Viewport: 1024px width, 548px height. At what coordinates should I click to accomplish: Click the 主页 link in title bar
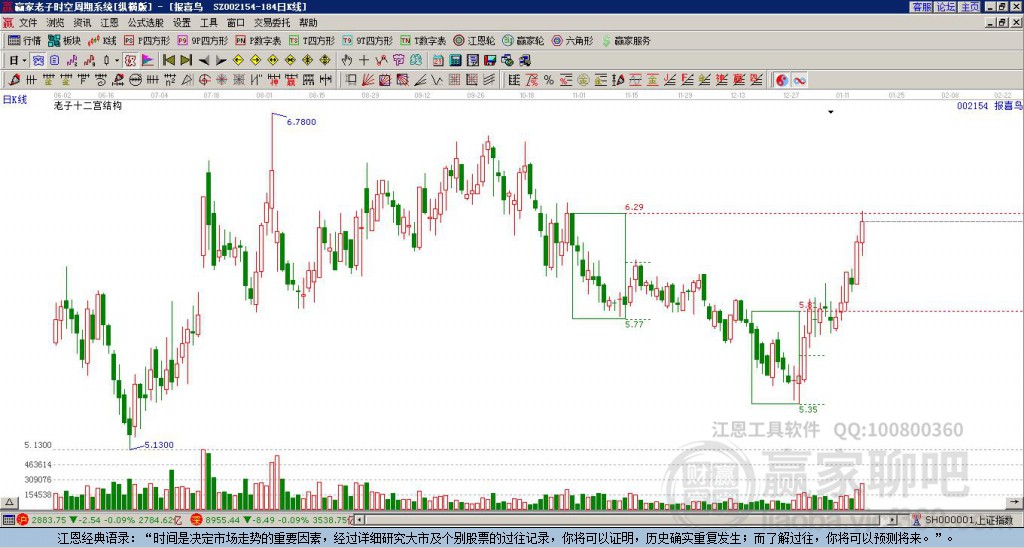tap(970, 7)
